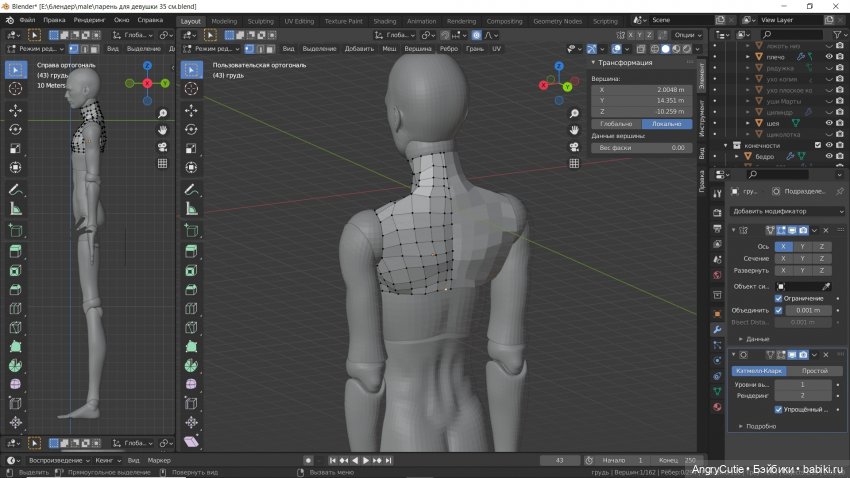The image size is (850, 478).
Task: Open the Modifiers wrench tab in properties
Action: pyautogui.click(x=716, y=329)
